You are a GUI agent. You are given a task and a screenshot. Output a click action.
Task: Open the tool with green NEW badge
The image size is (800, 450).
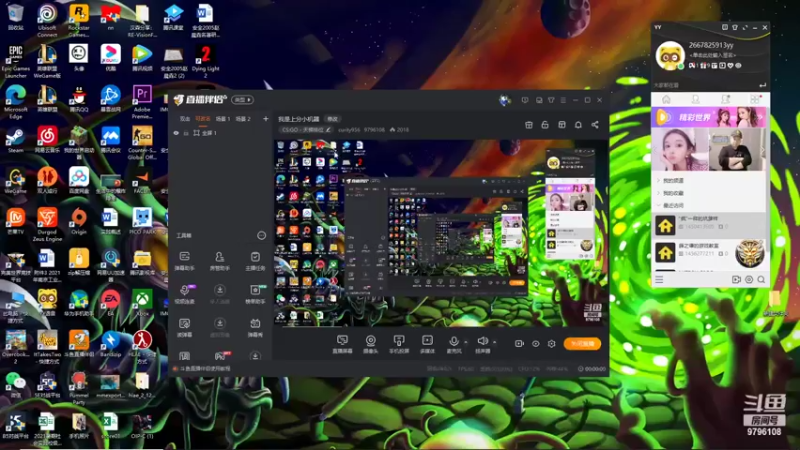click(256, 294)
